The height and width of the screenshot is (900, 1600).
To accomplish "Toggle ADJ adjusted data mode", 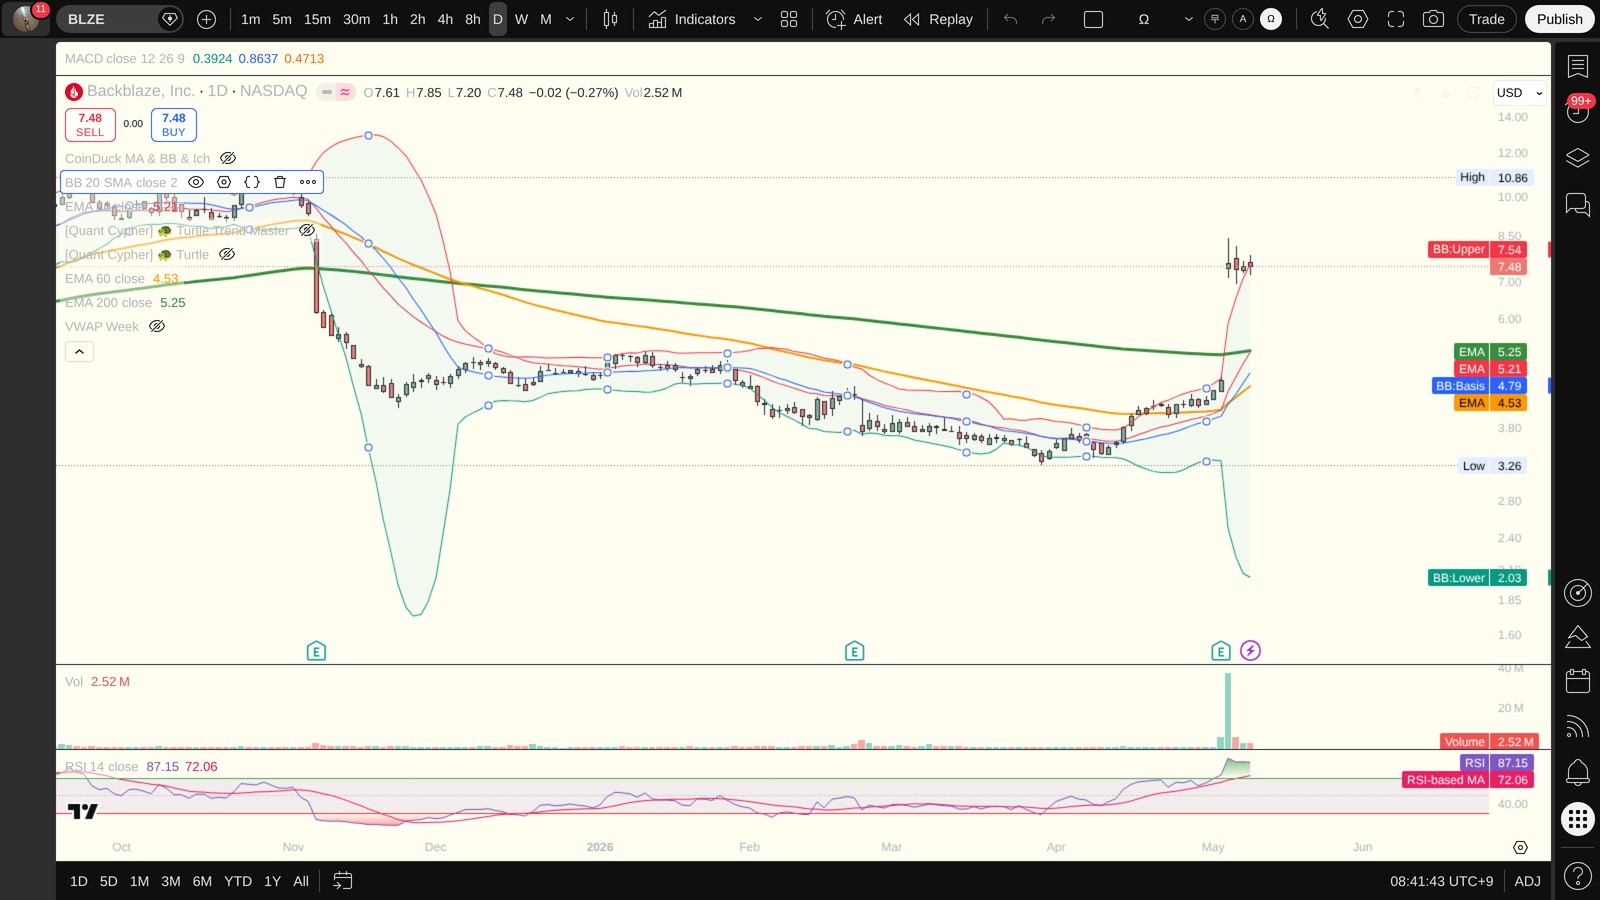I will pyautogui.click(x=1527, y=881).
